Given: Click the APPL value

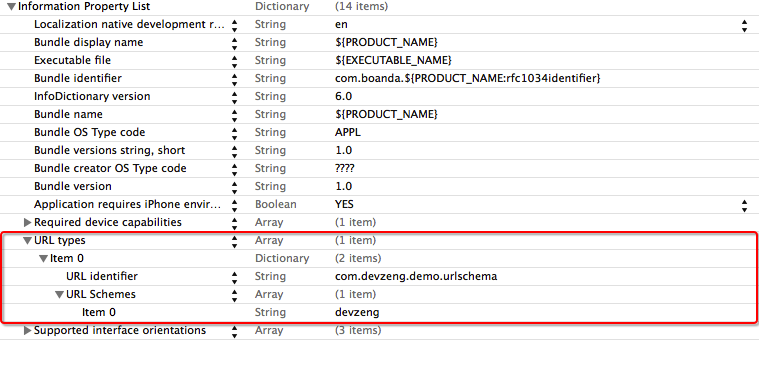Looking at the screenshot, I should (348, 132).
